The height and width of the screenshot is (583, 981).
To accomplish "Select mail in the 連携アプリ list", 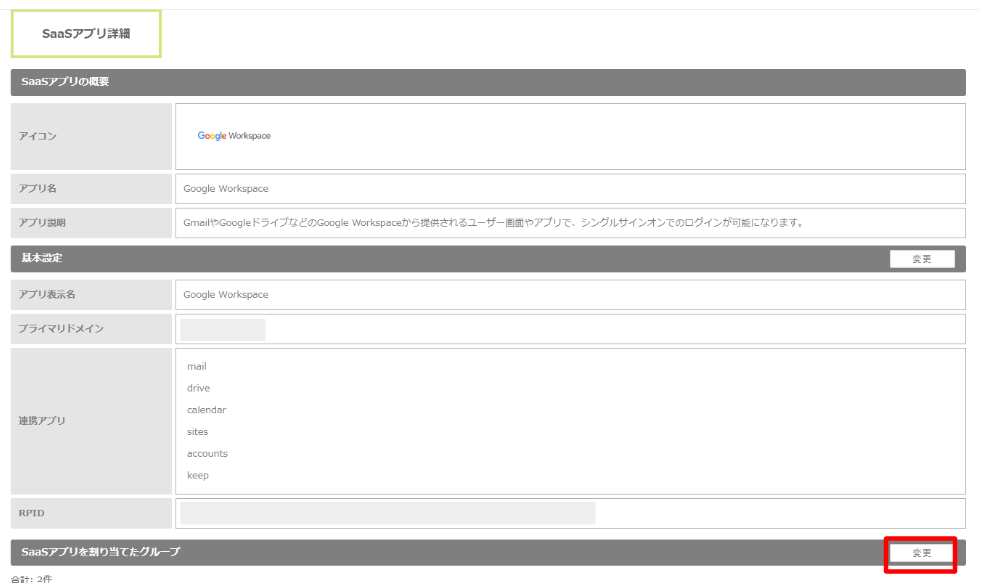I will pyautogui.click(x=196, y=367).
